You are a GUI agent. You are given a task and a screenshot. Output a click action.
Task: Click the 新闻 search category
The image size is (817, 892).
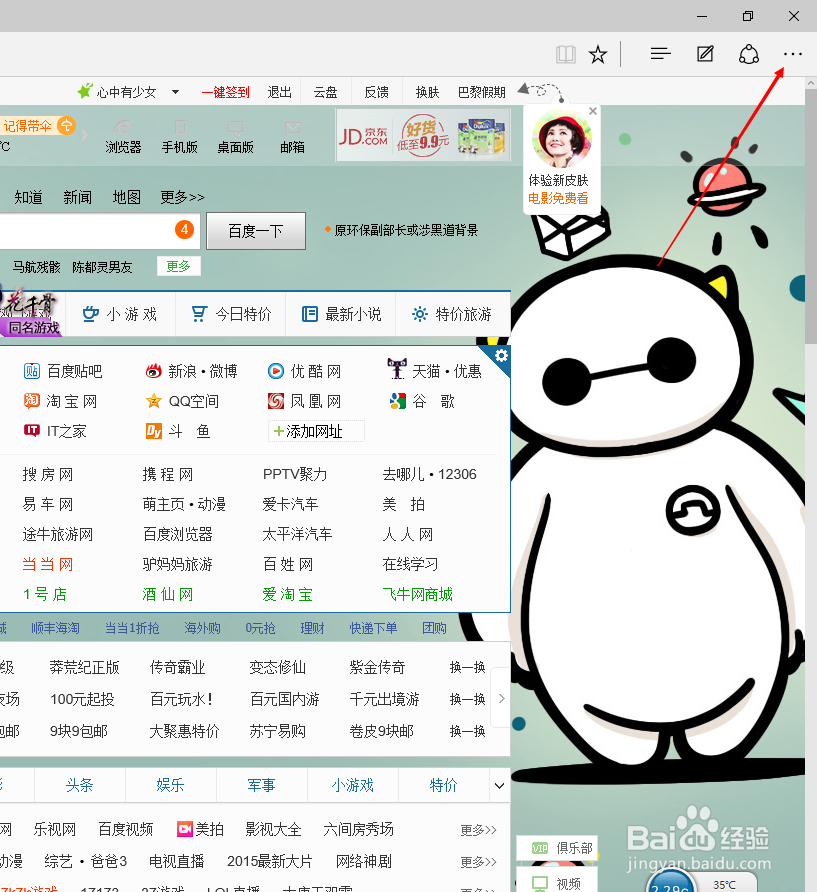click(x=77, y=197)
